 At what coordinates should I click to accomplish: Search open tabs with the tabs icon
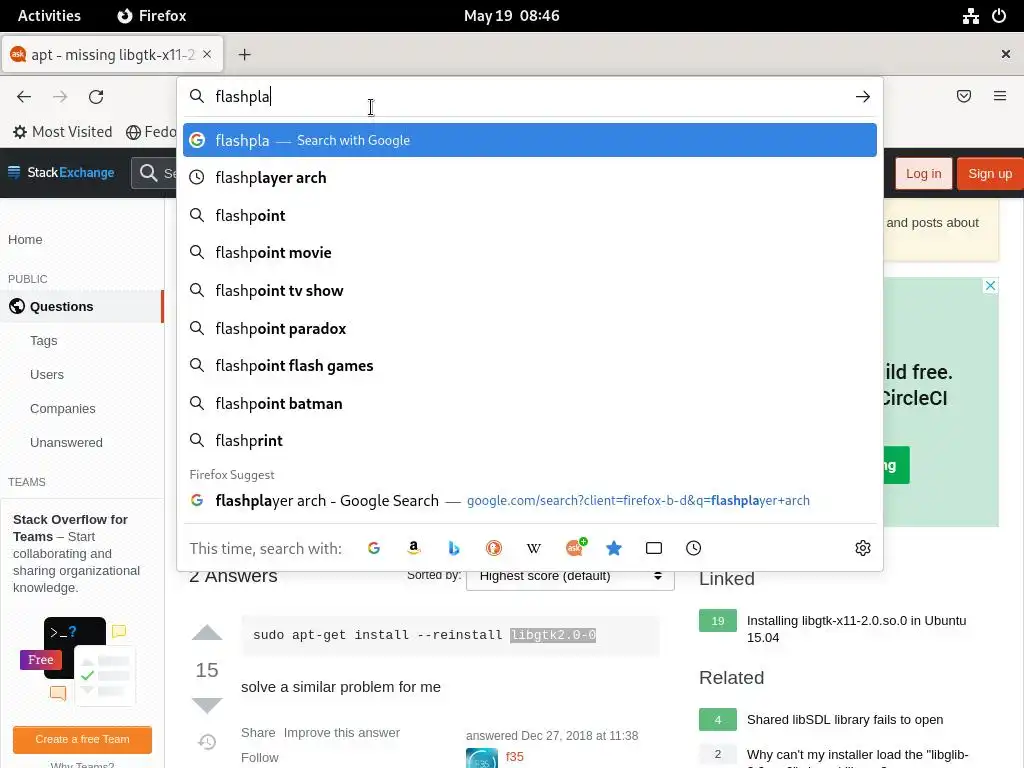(654, 548)
